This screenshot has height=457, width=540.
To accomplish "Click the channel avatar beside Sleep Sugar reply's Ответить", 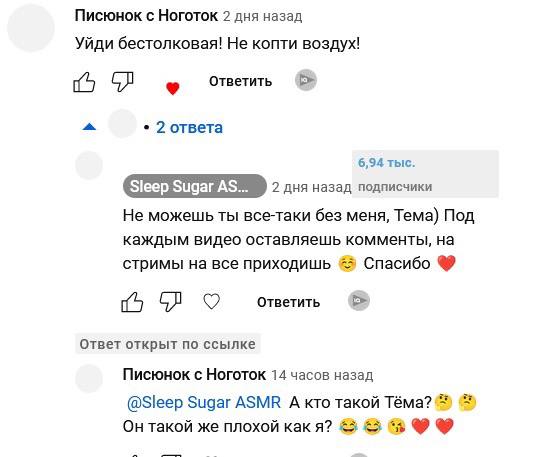I will (x=359, y=301).
